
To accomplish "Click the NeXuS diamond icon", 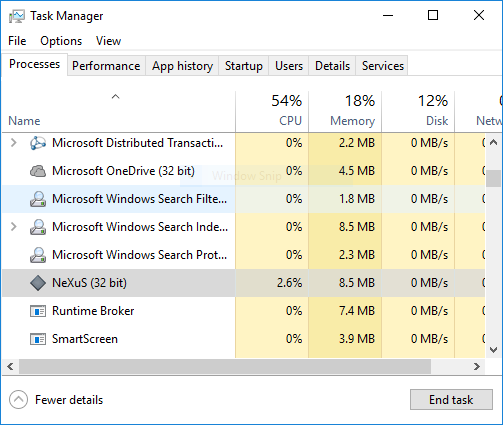I will (38, 283).
